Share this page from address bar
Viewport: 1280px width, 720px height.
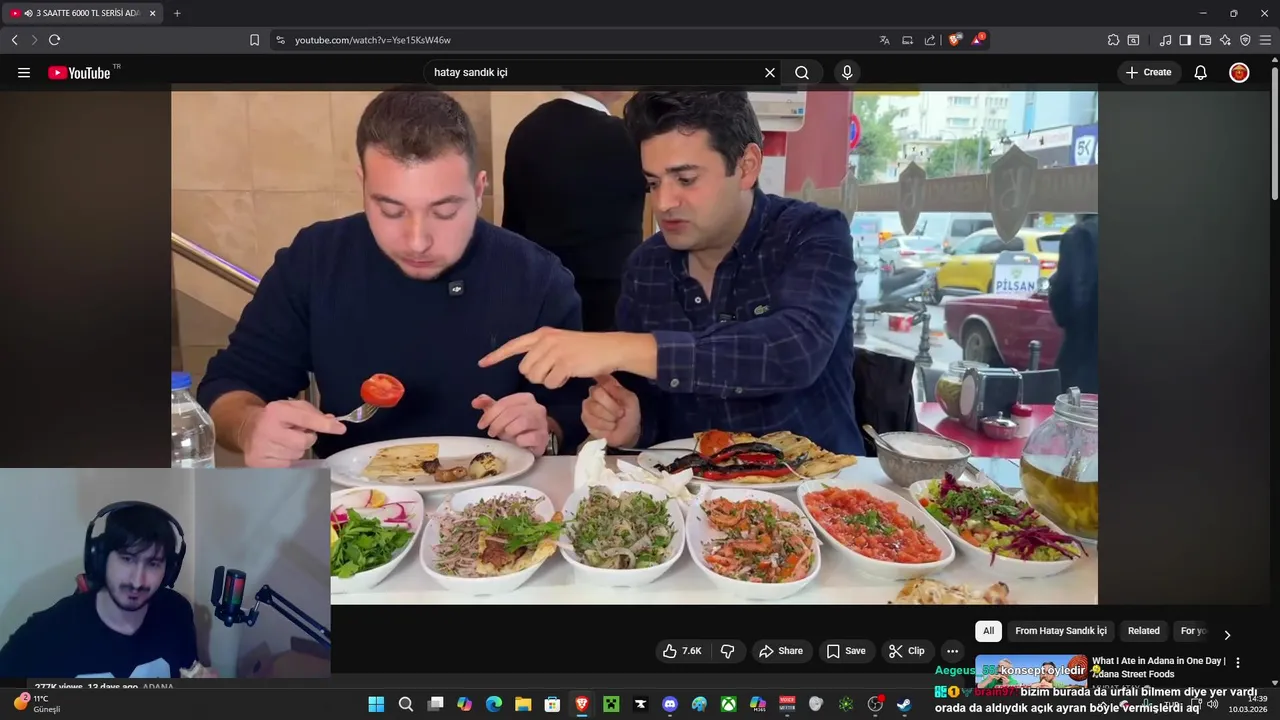[x=930, y=40]
